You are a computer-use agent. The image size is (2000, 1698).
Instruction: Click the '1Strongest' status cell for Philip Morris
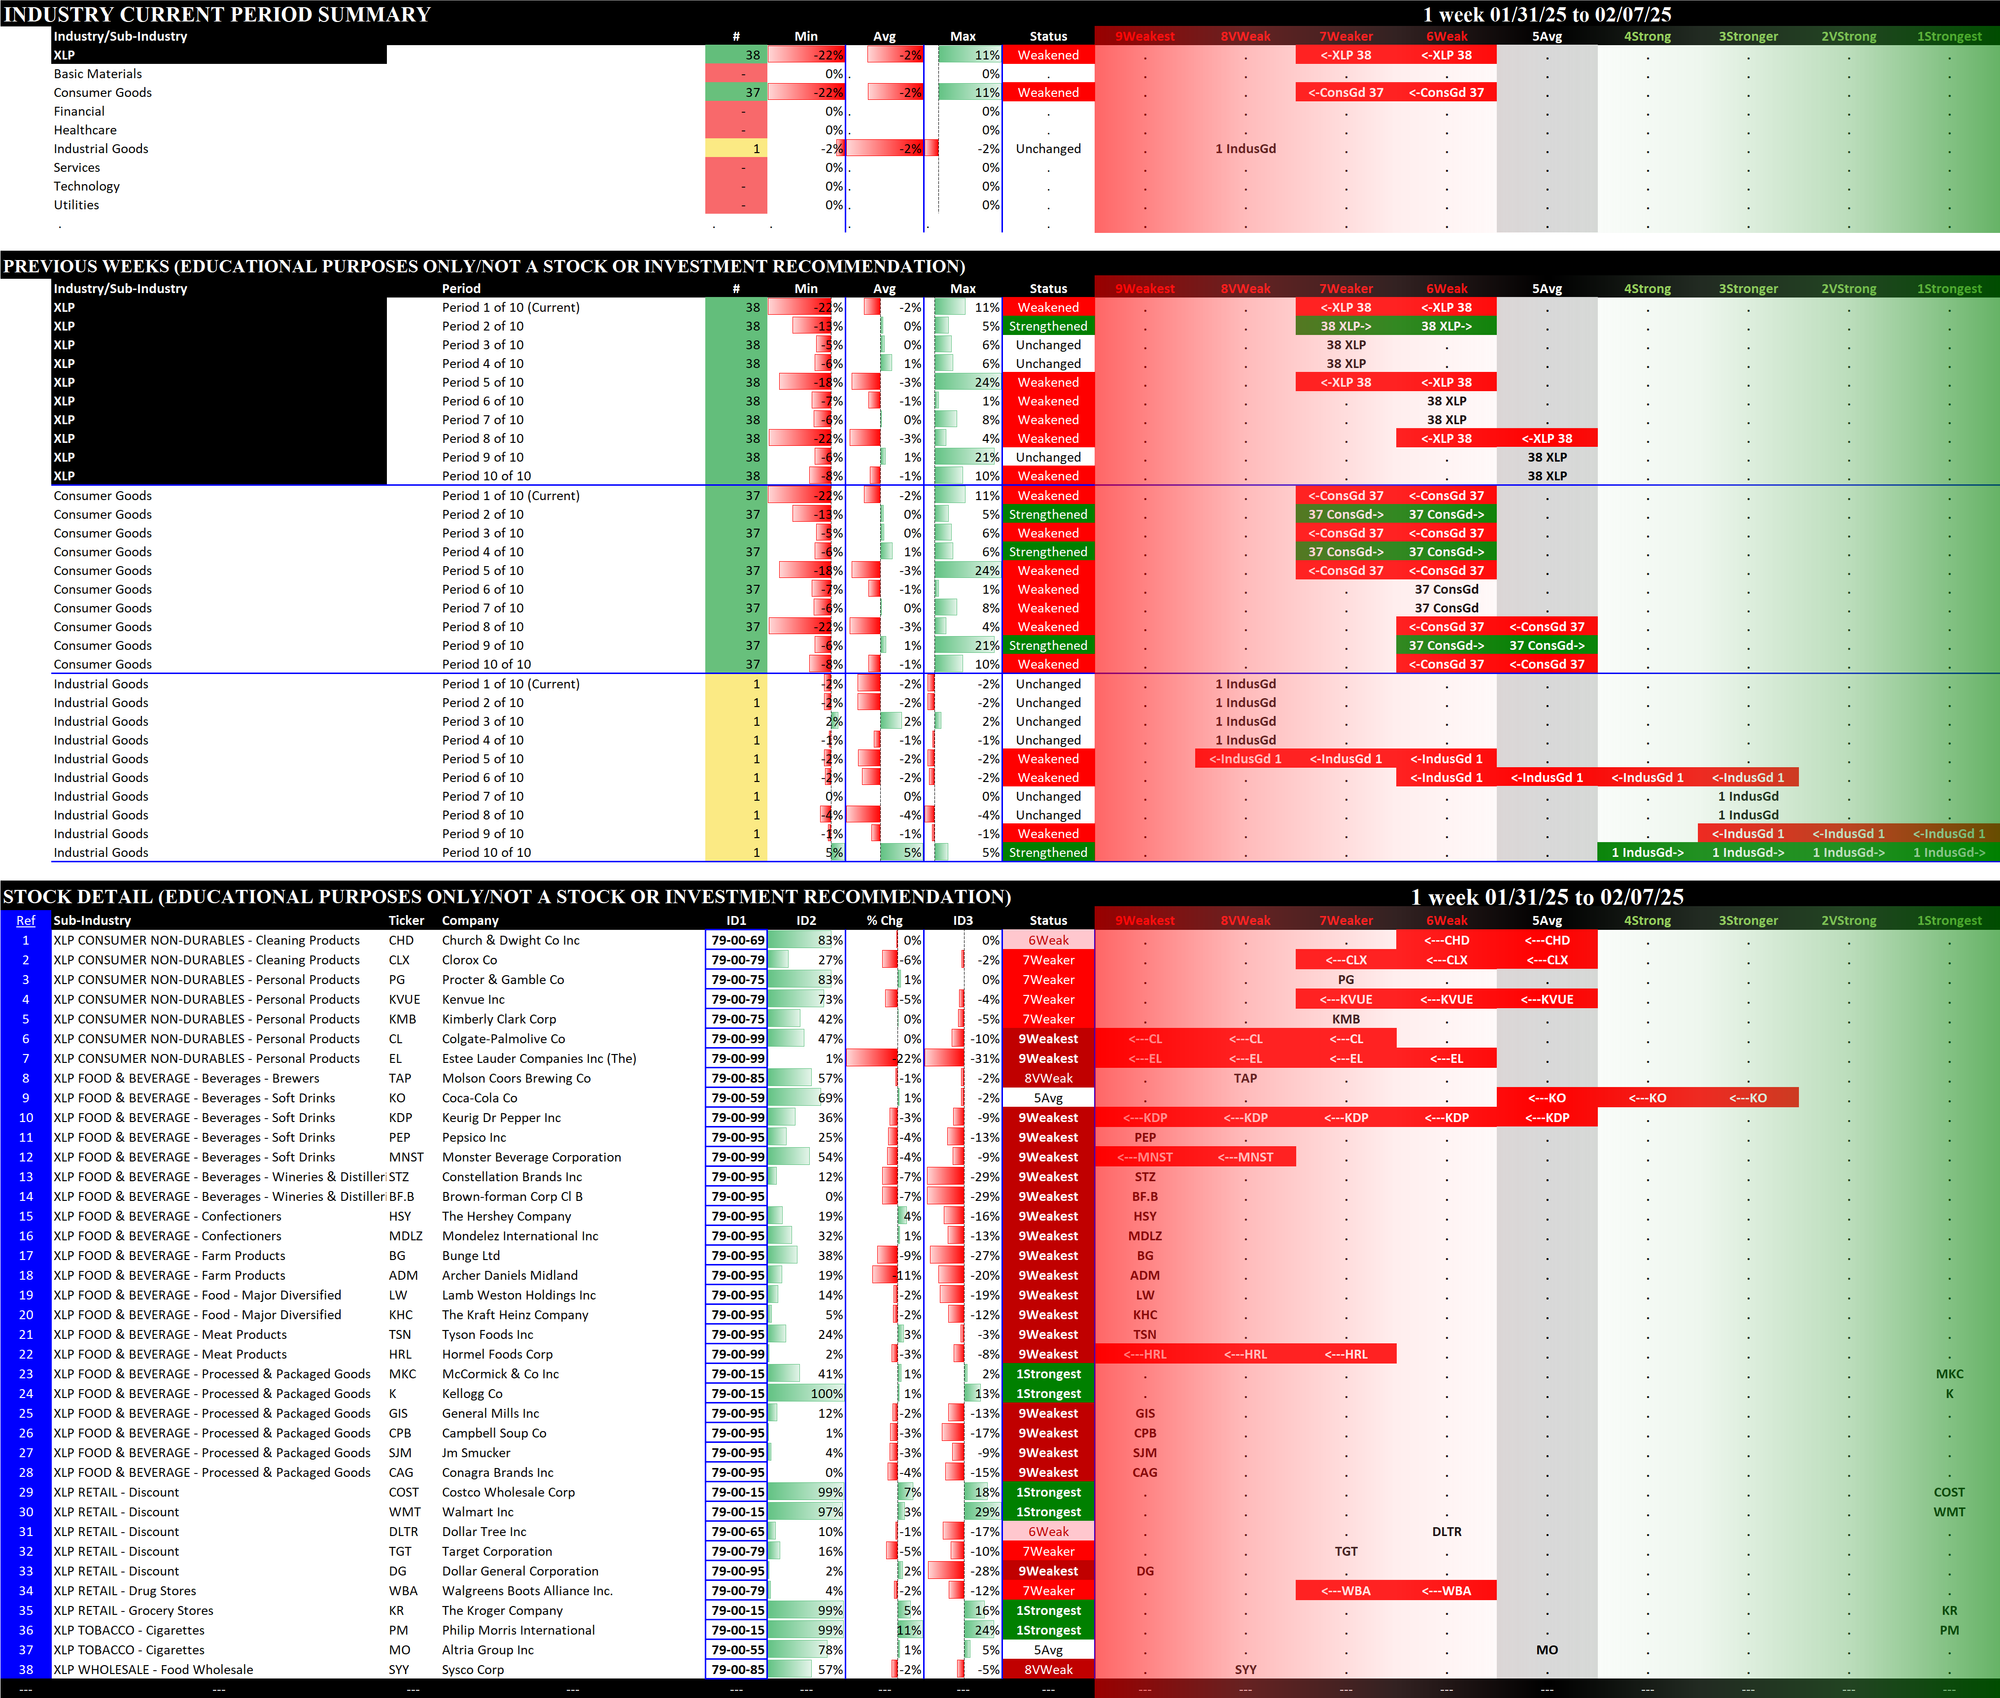(1048, 1631)
